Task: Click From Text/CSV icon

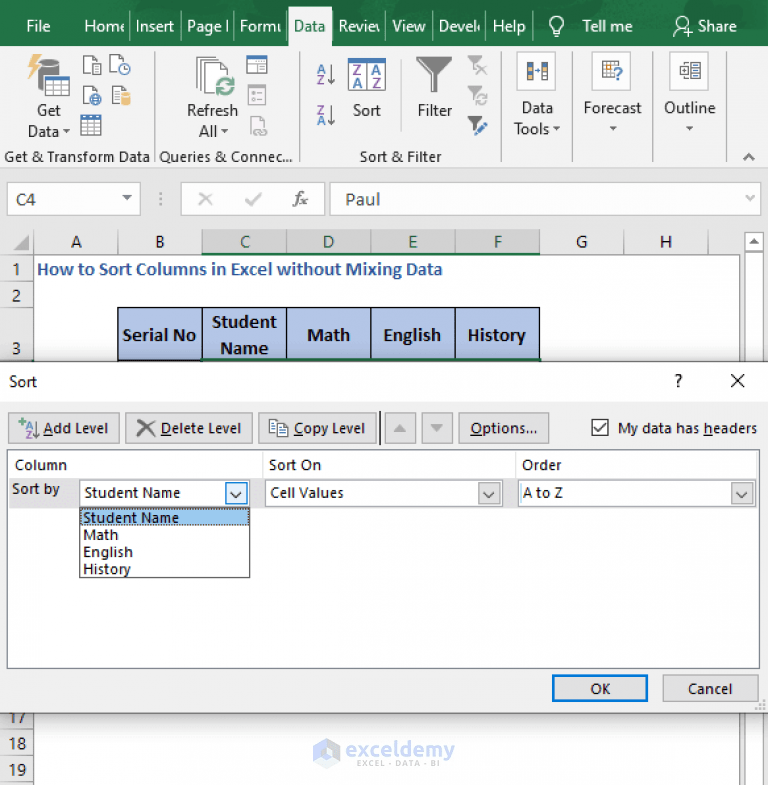Action: [x=92, y=65]
